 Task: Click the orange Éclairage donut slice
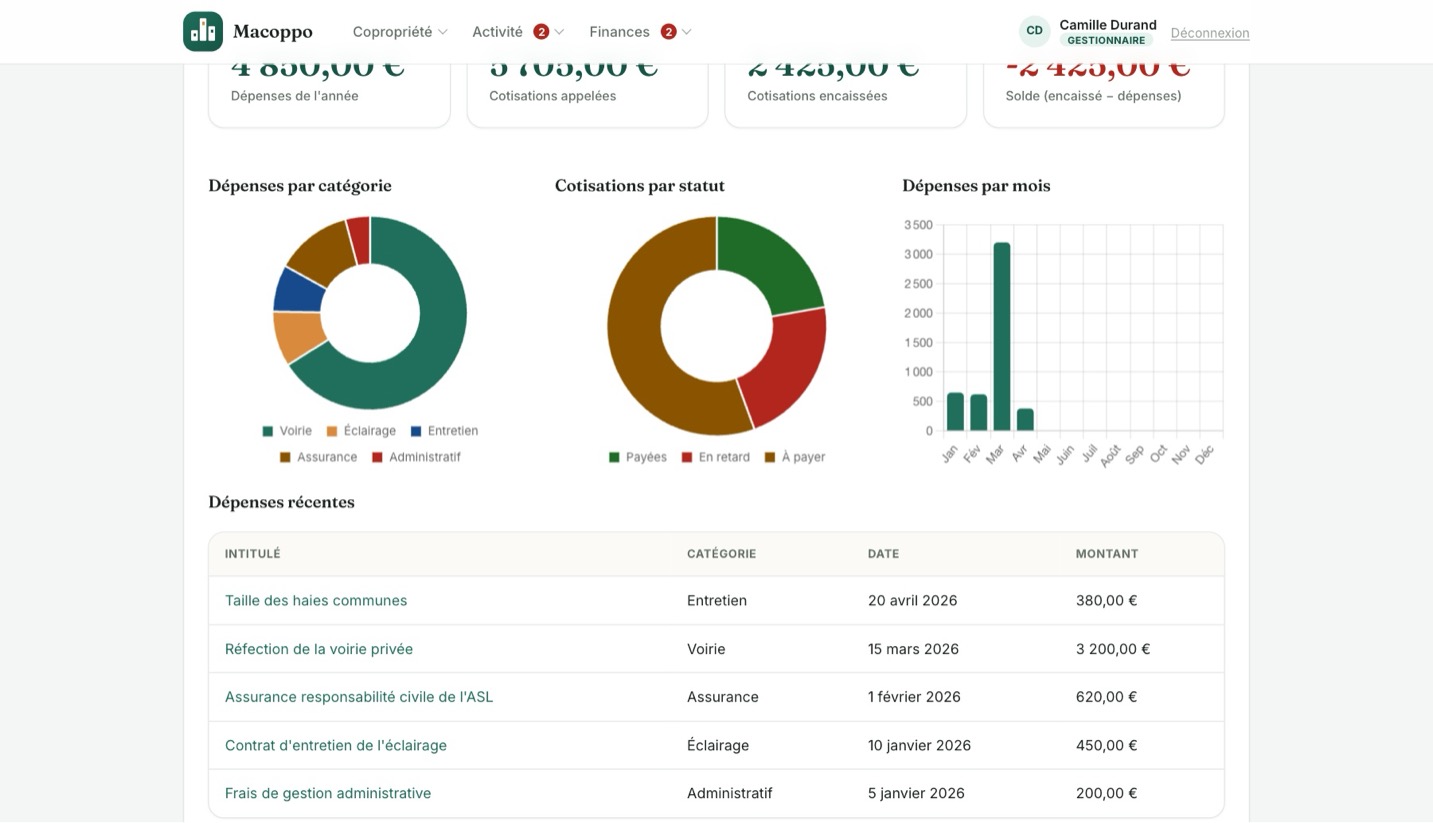tap(298, 336)
